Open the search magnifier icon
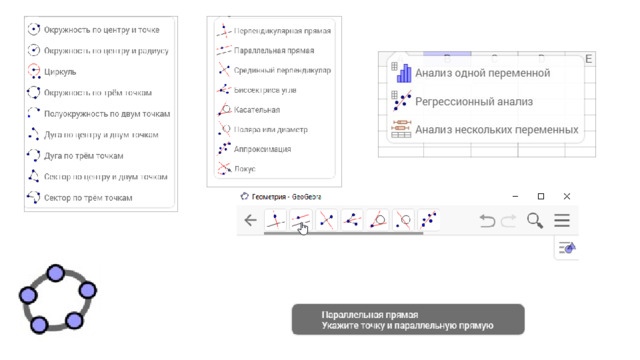640x360 pixels. (x=535, y=220)
